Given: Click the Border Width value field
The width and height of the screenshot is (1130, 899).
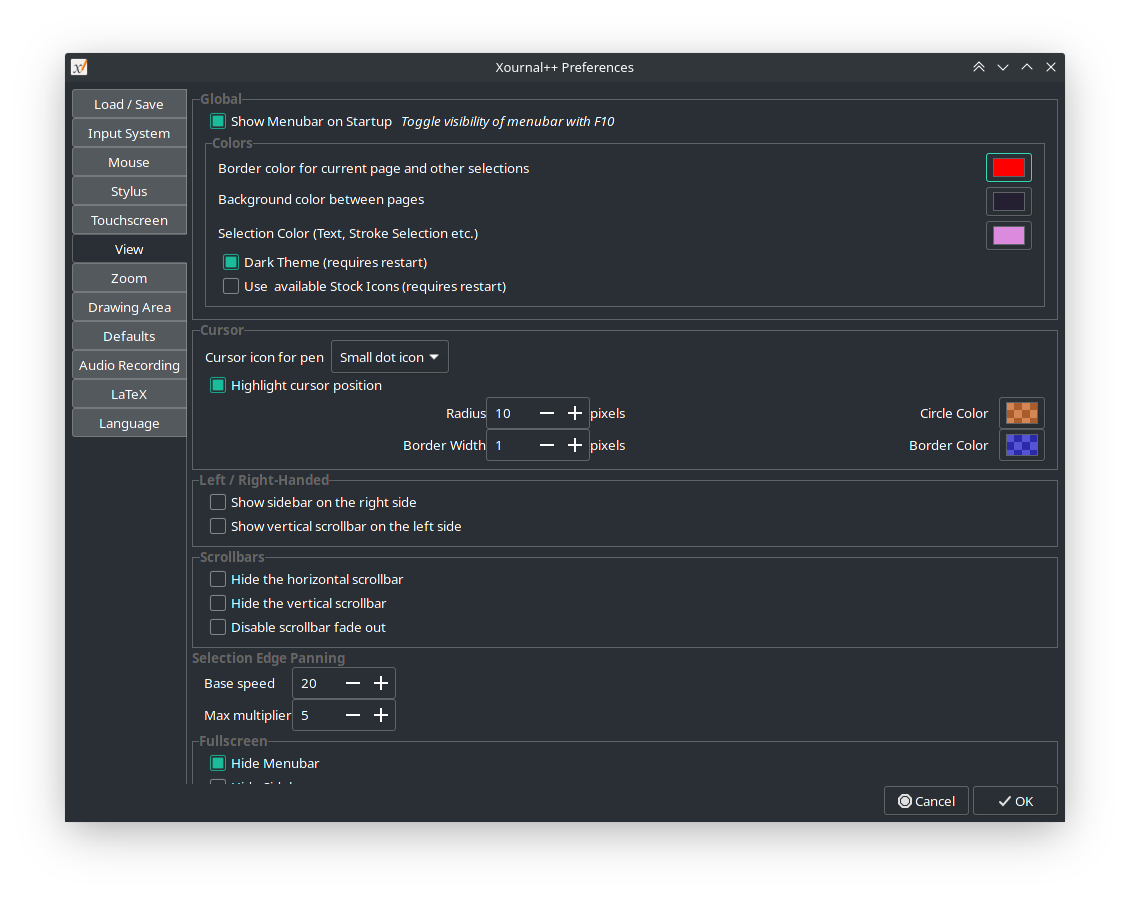Looking at the screenshot, I should (511, 446).
